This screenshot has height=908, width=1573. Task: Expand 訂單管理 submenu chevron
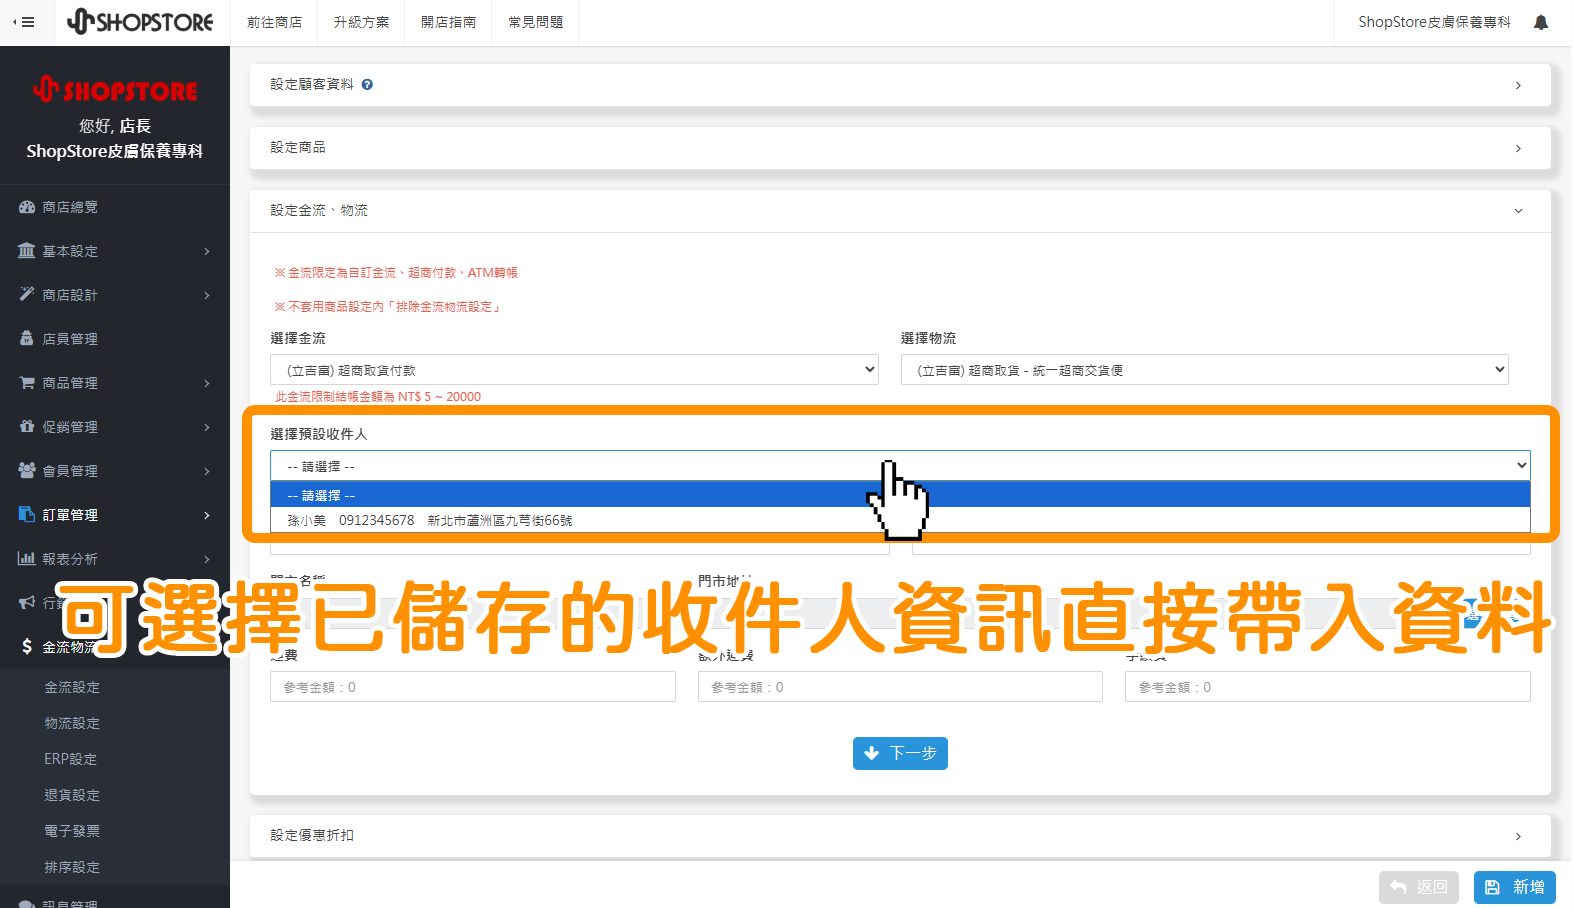[207, 515]
